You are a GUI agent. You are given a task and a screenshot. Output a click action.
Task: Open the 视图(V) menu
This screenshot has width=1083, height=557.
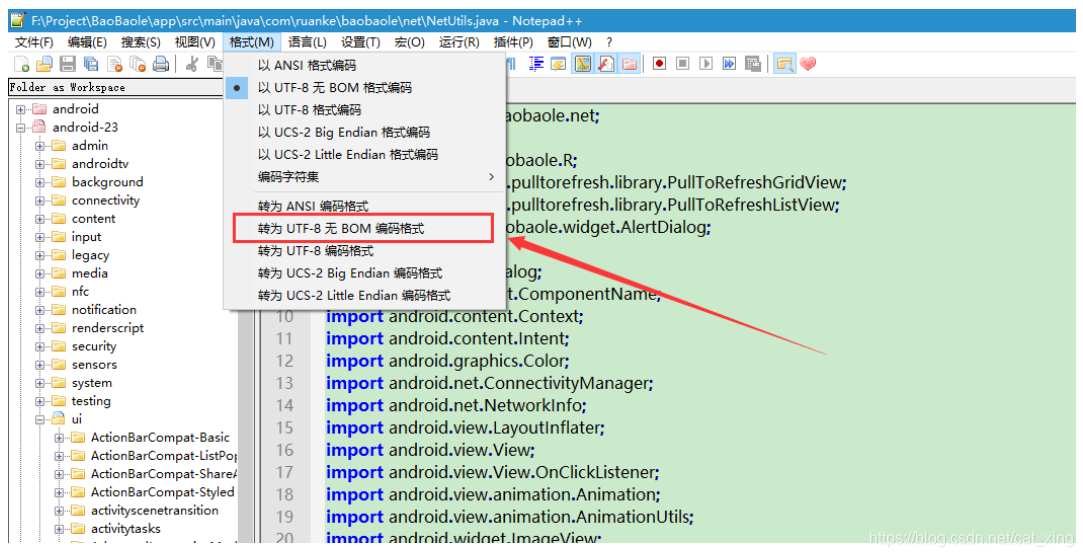[x=195, y=42]
